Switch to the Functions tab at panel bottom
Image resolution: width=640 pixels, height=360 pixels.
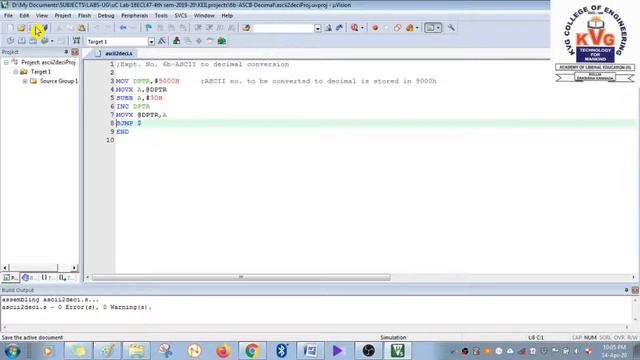point(48,278)
